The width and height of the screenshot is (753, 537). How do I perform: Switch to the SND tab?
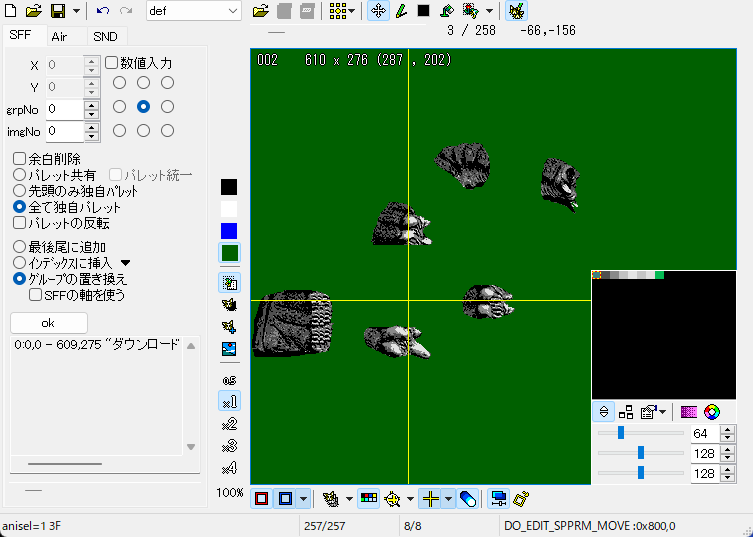[x=105, y=37]
